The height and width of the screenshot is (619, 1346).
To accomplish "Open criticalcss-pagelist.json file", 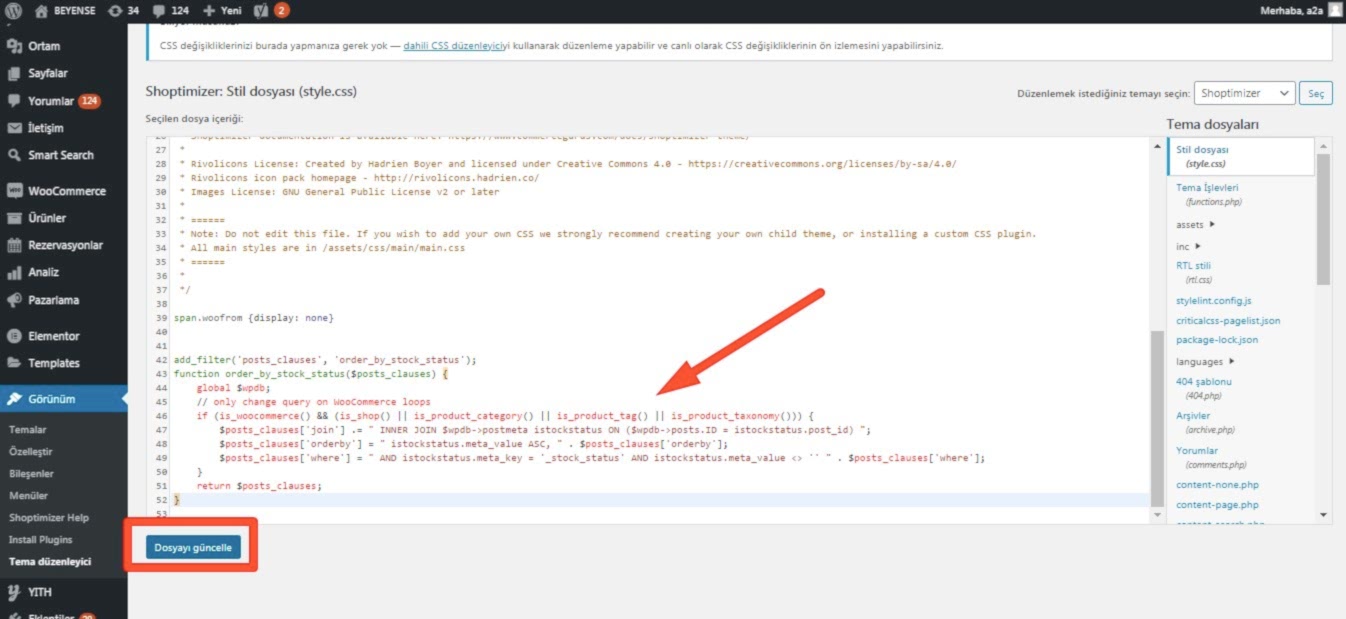I will [x=1228, y=321].
